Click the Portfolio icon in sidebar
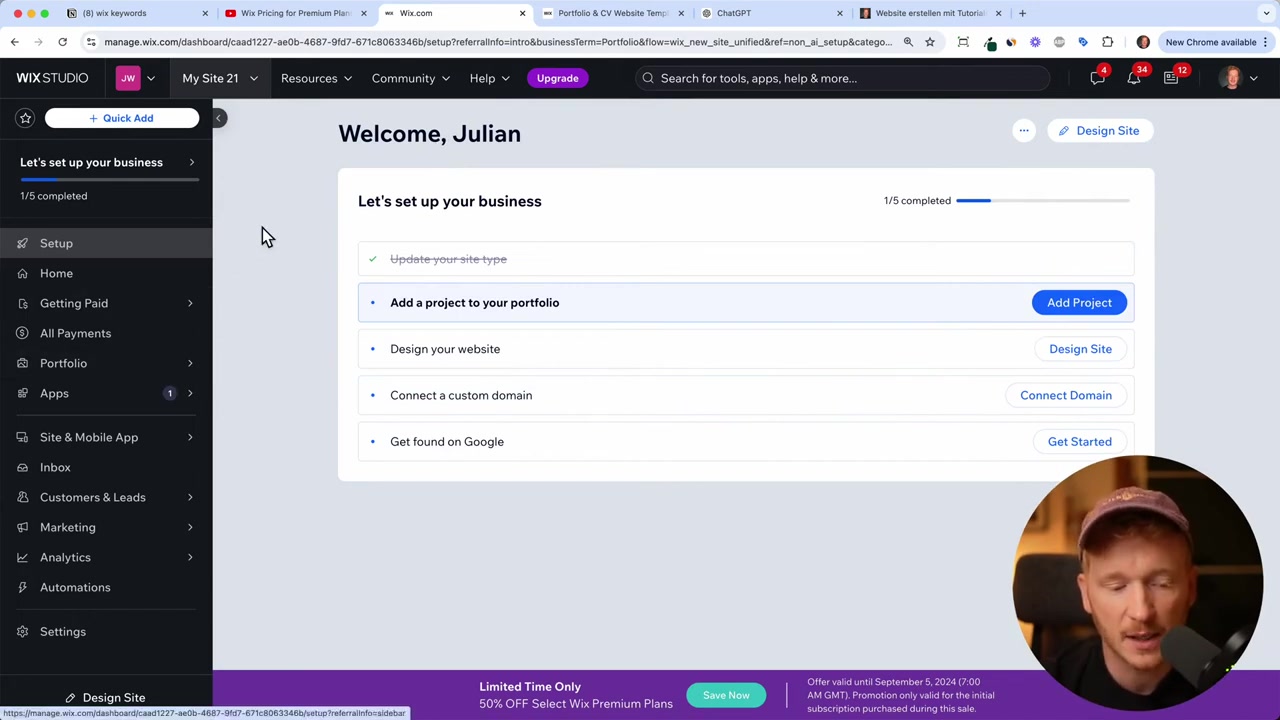Image resolution: width=1280 pixels, height=720 pixels. pyautogui.click(x=22, y=363)
